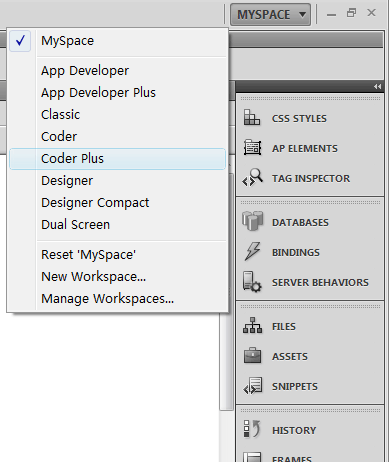389x462 pixels.
Task: Open Manage Workspaces... dialog
Action: [x=117, y=299]
